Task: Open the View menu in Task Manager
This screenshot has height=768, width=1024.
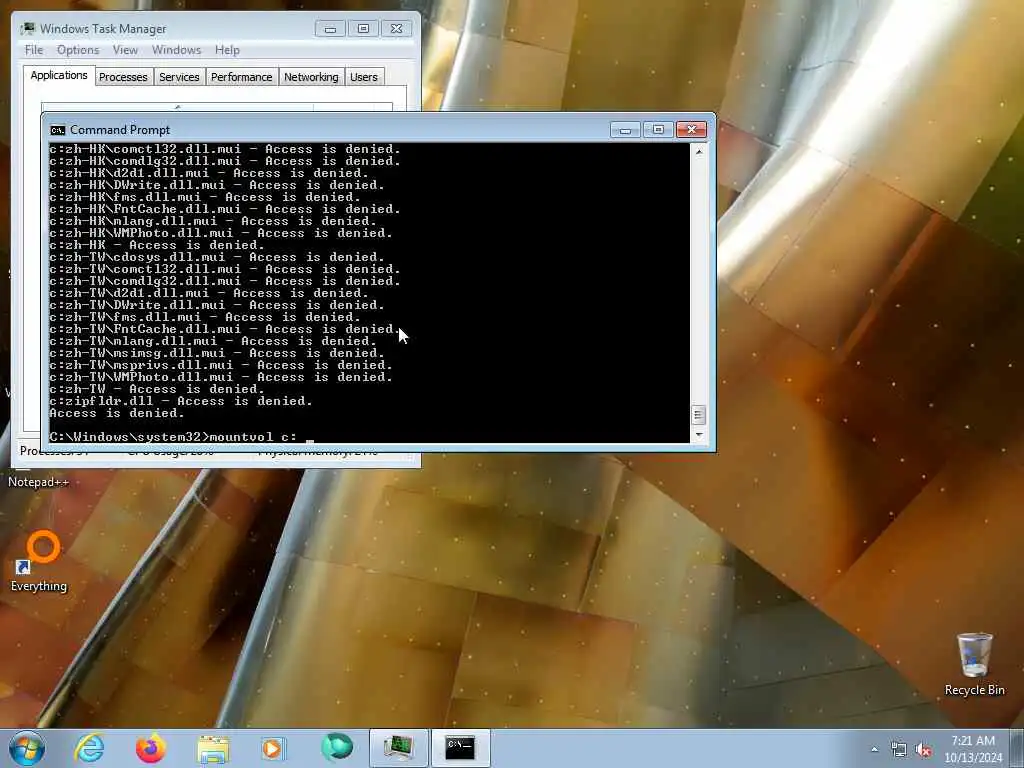Action: pyautogui.click(x=125, y=50)
